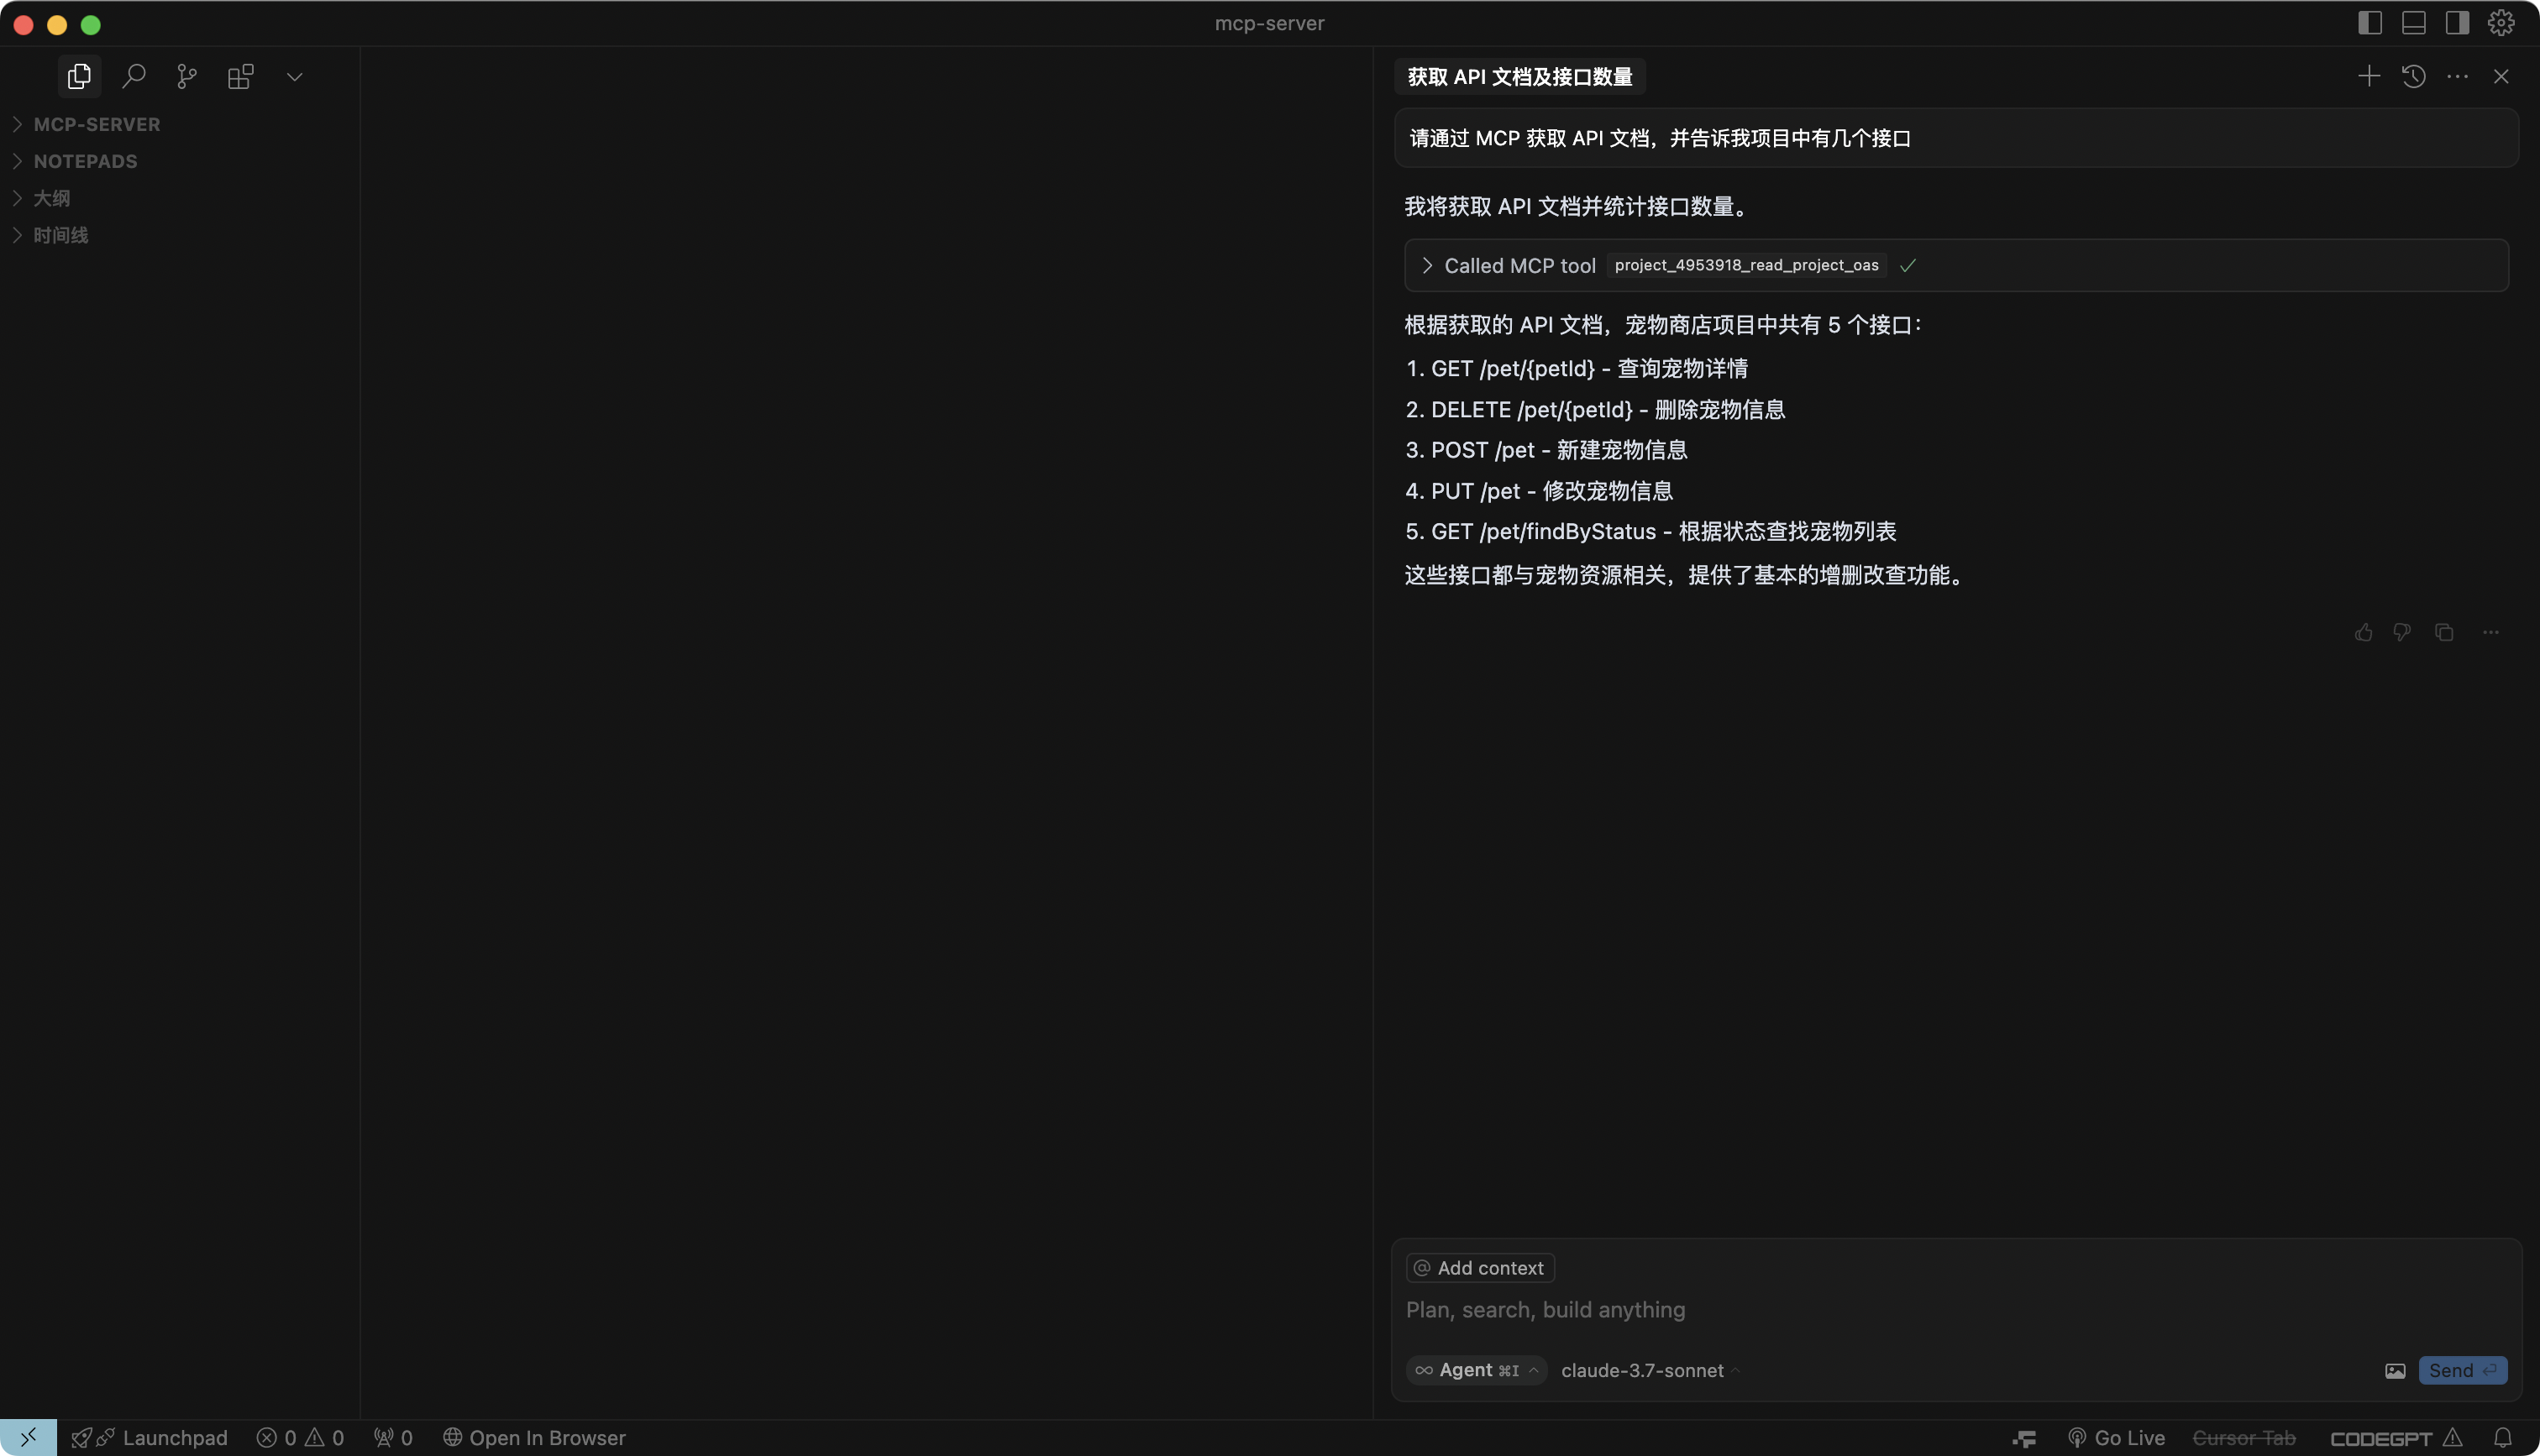This screenshot has height=1456, width=2540.
Task: Toggle the bottom panel layout
Action: click(x=2413, y=23)
